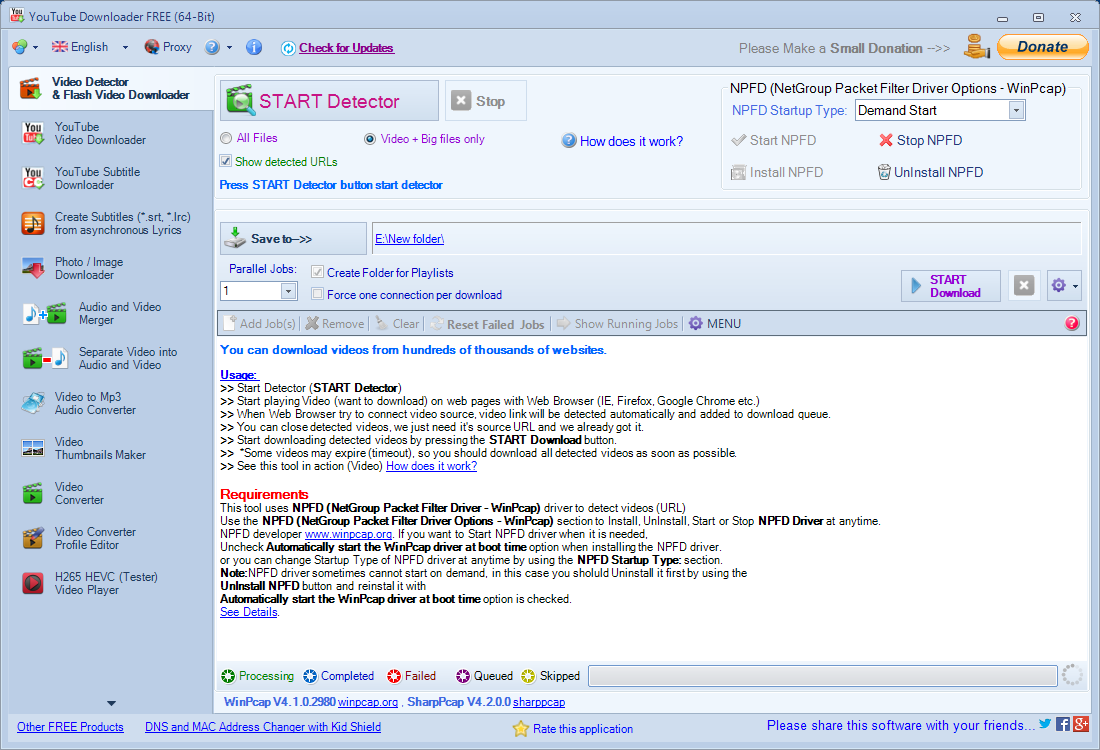The width and height of the screenshot is (1100, 750).
Task: Open the top How does it work? help link
Action: click(x=631, y=141)
